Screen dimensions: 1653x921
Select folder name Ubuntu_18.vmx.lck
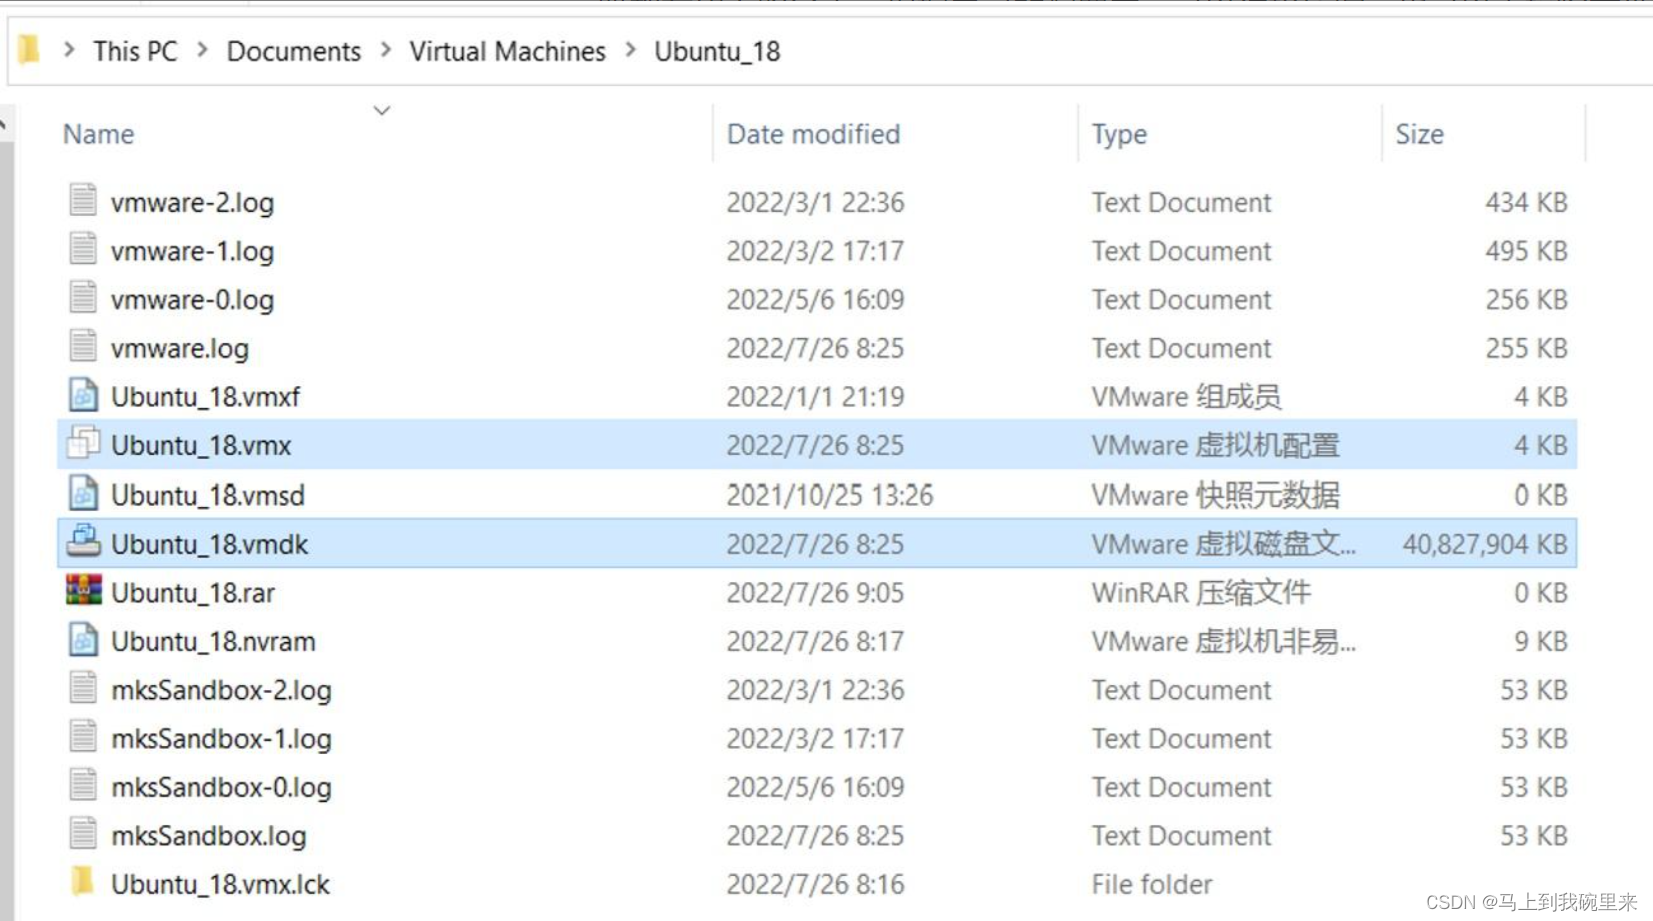pyautogui.click(x=220, y=884)
